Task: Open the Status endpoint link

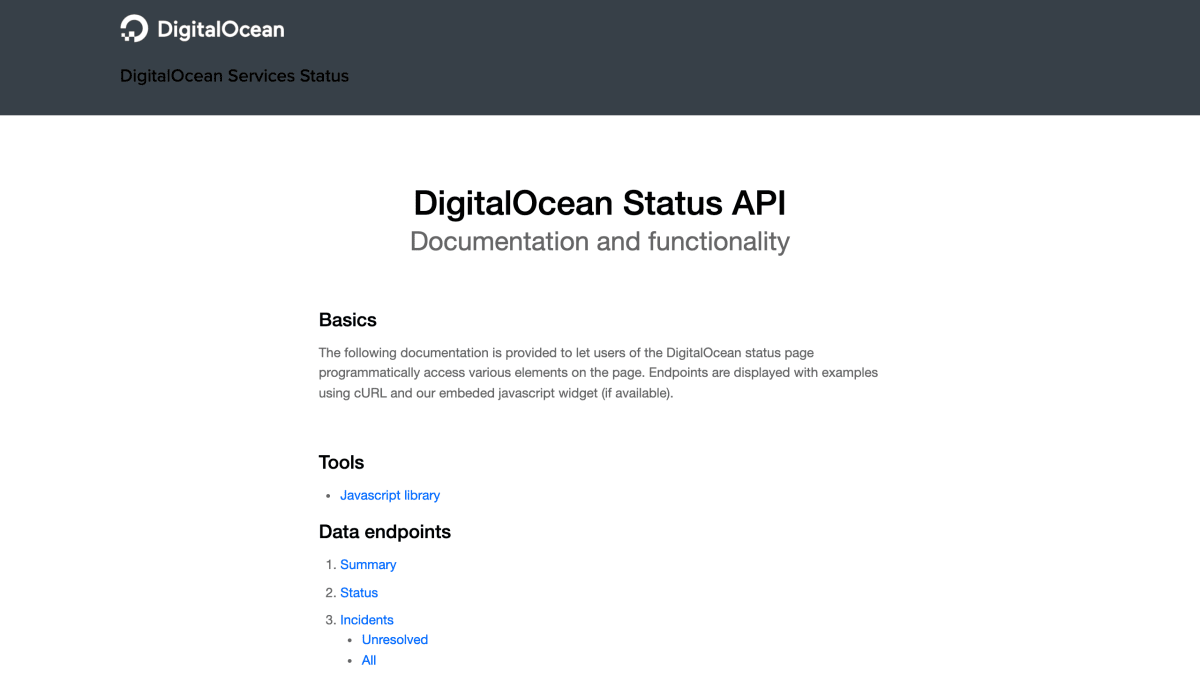Action: click(x=359, y=593)
